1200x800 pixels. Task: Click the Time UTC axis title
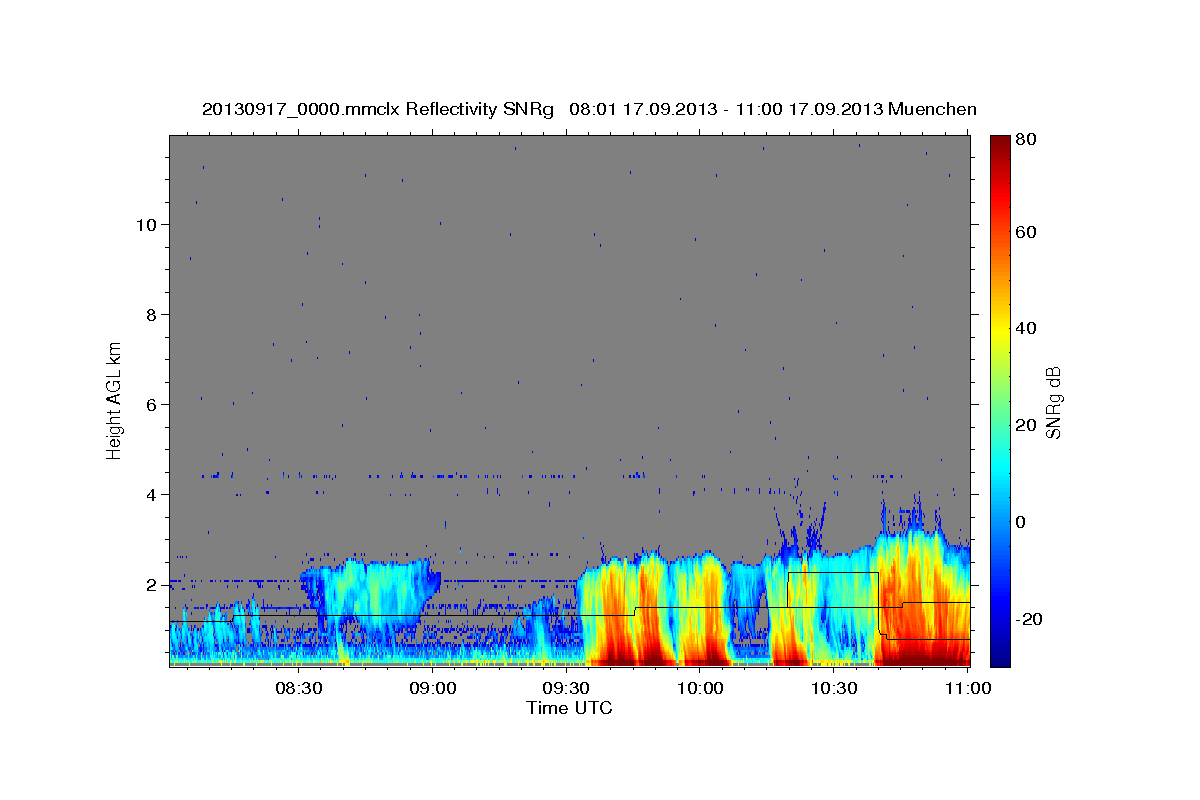tap(569, 709)
